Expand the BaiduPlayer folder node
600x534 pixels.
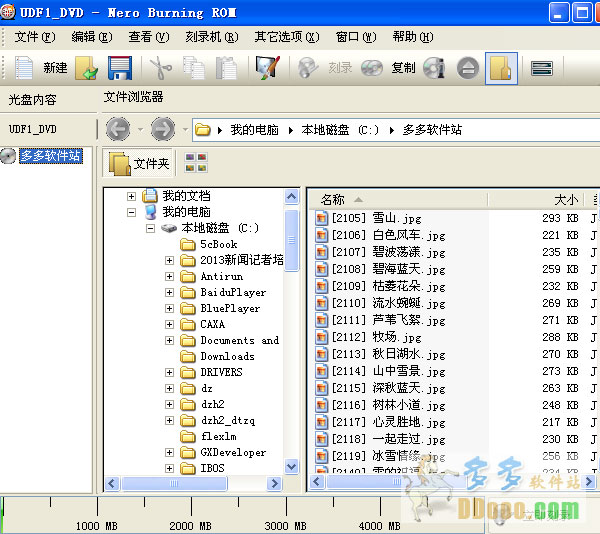[x=169, y=292]
